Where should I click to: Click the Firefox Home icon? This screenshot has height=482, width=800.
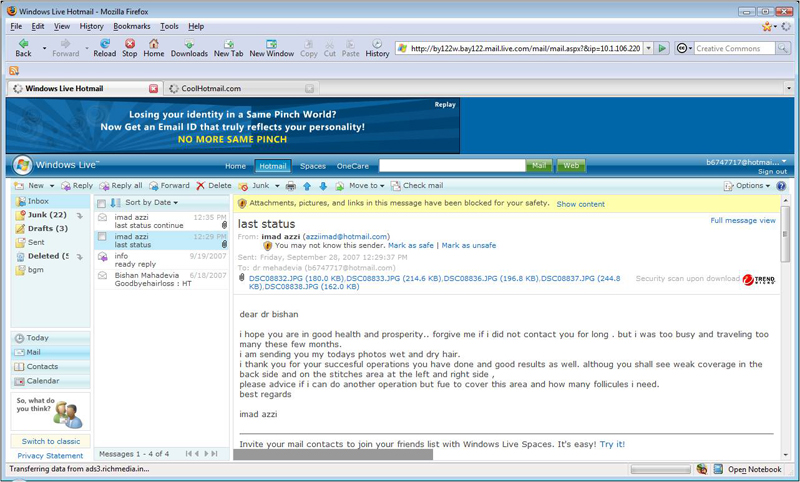point(153,47)
